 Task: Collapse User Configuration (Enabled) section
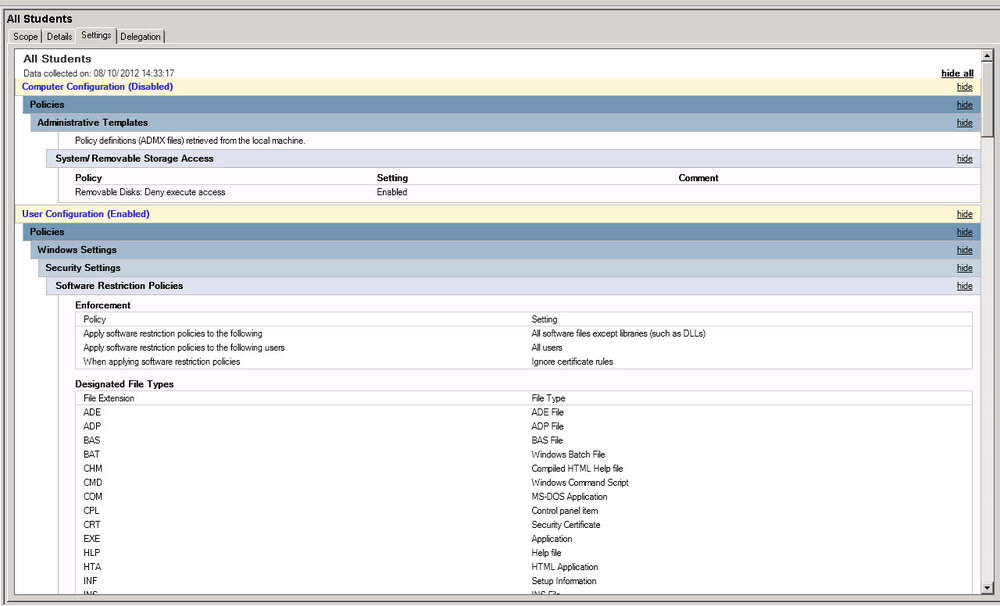pos(964,214)
